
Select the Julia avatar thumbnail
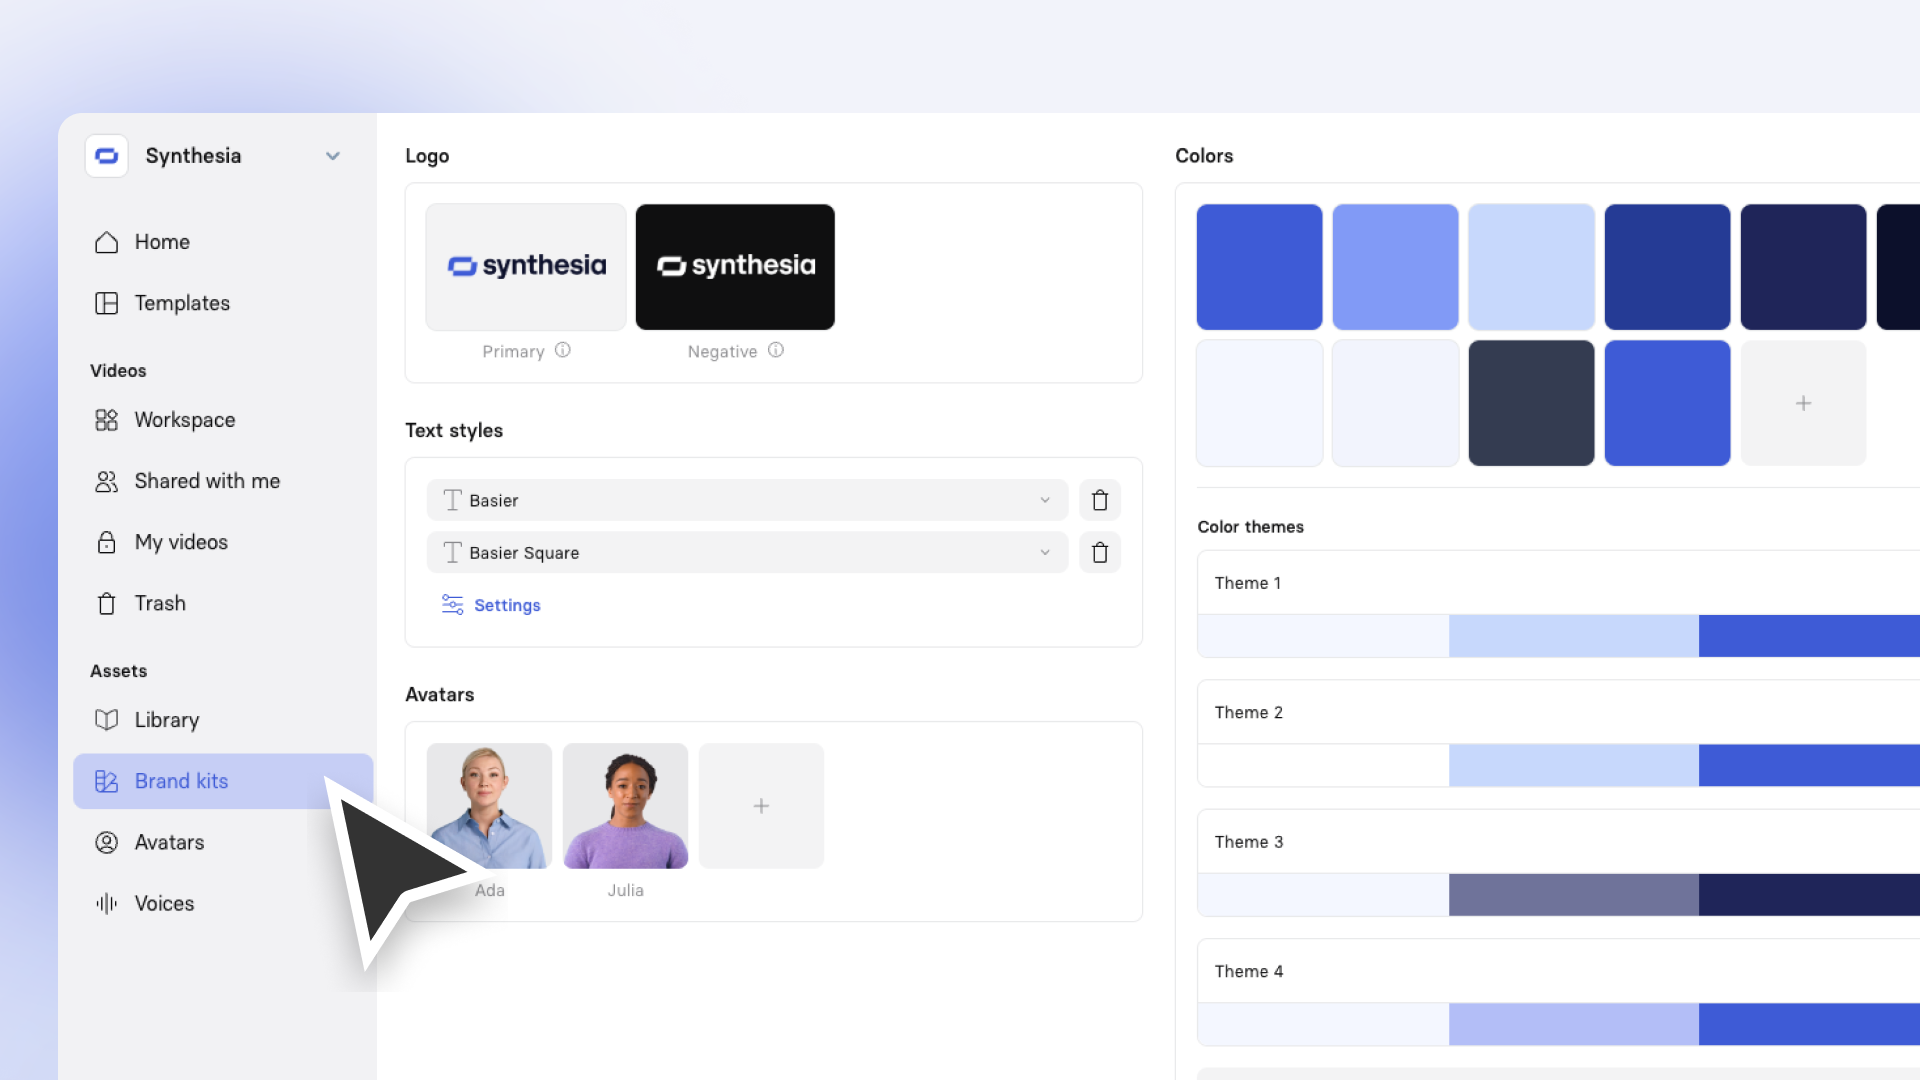click(x=625, y=806)
